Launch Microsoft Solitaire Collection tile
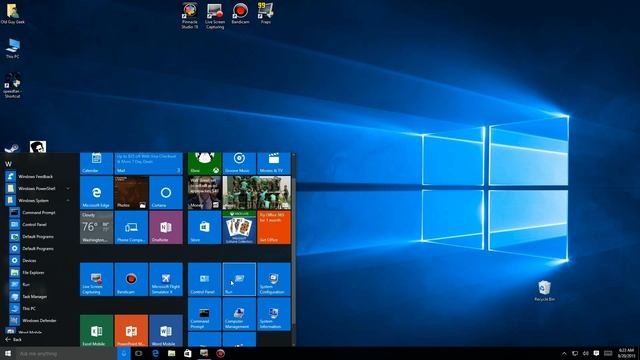Viewport: 640px width, 360px height. pyautogui.click(x=239, y=227)
